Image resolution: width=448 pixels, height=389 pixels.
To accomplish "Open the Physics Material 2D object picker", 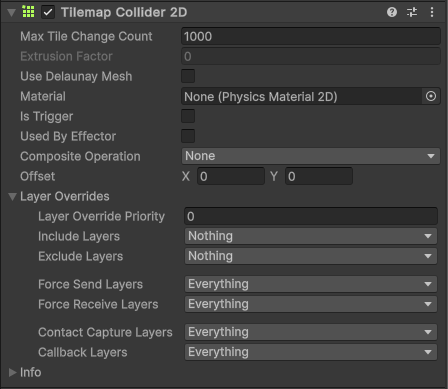I will coord(431,96).
